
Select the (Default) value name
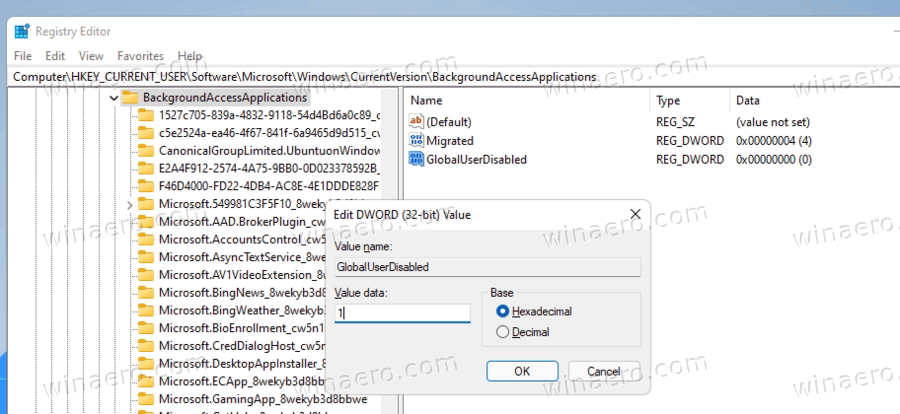pos(449,122)
